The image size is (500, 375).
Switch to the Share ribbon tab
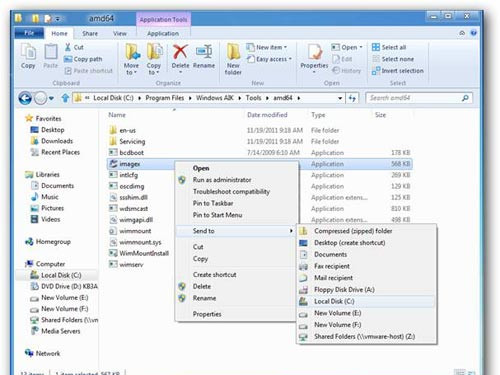(90, 33)
